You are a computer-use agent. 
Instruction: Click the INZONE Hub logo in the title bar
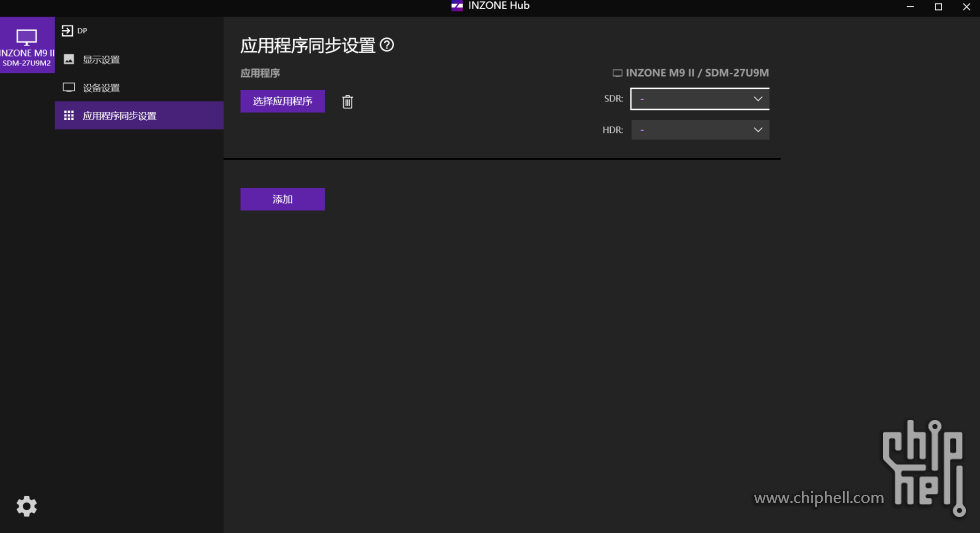[x=457, y=6]
